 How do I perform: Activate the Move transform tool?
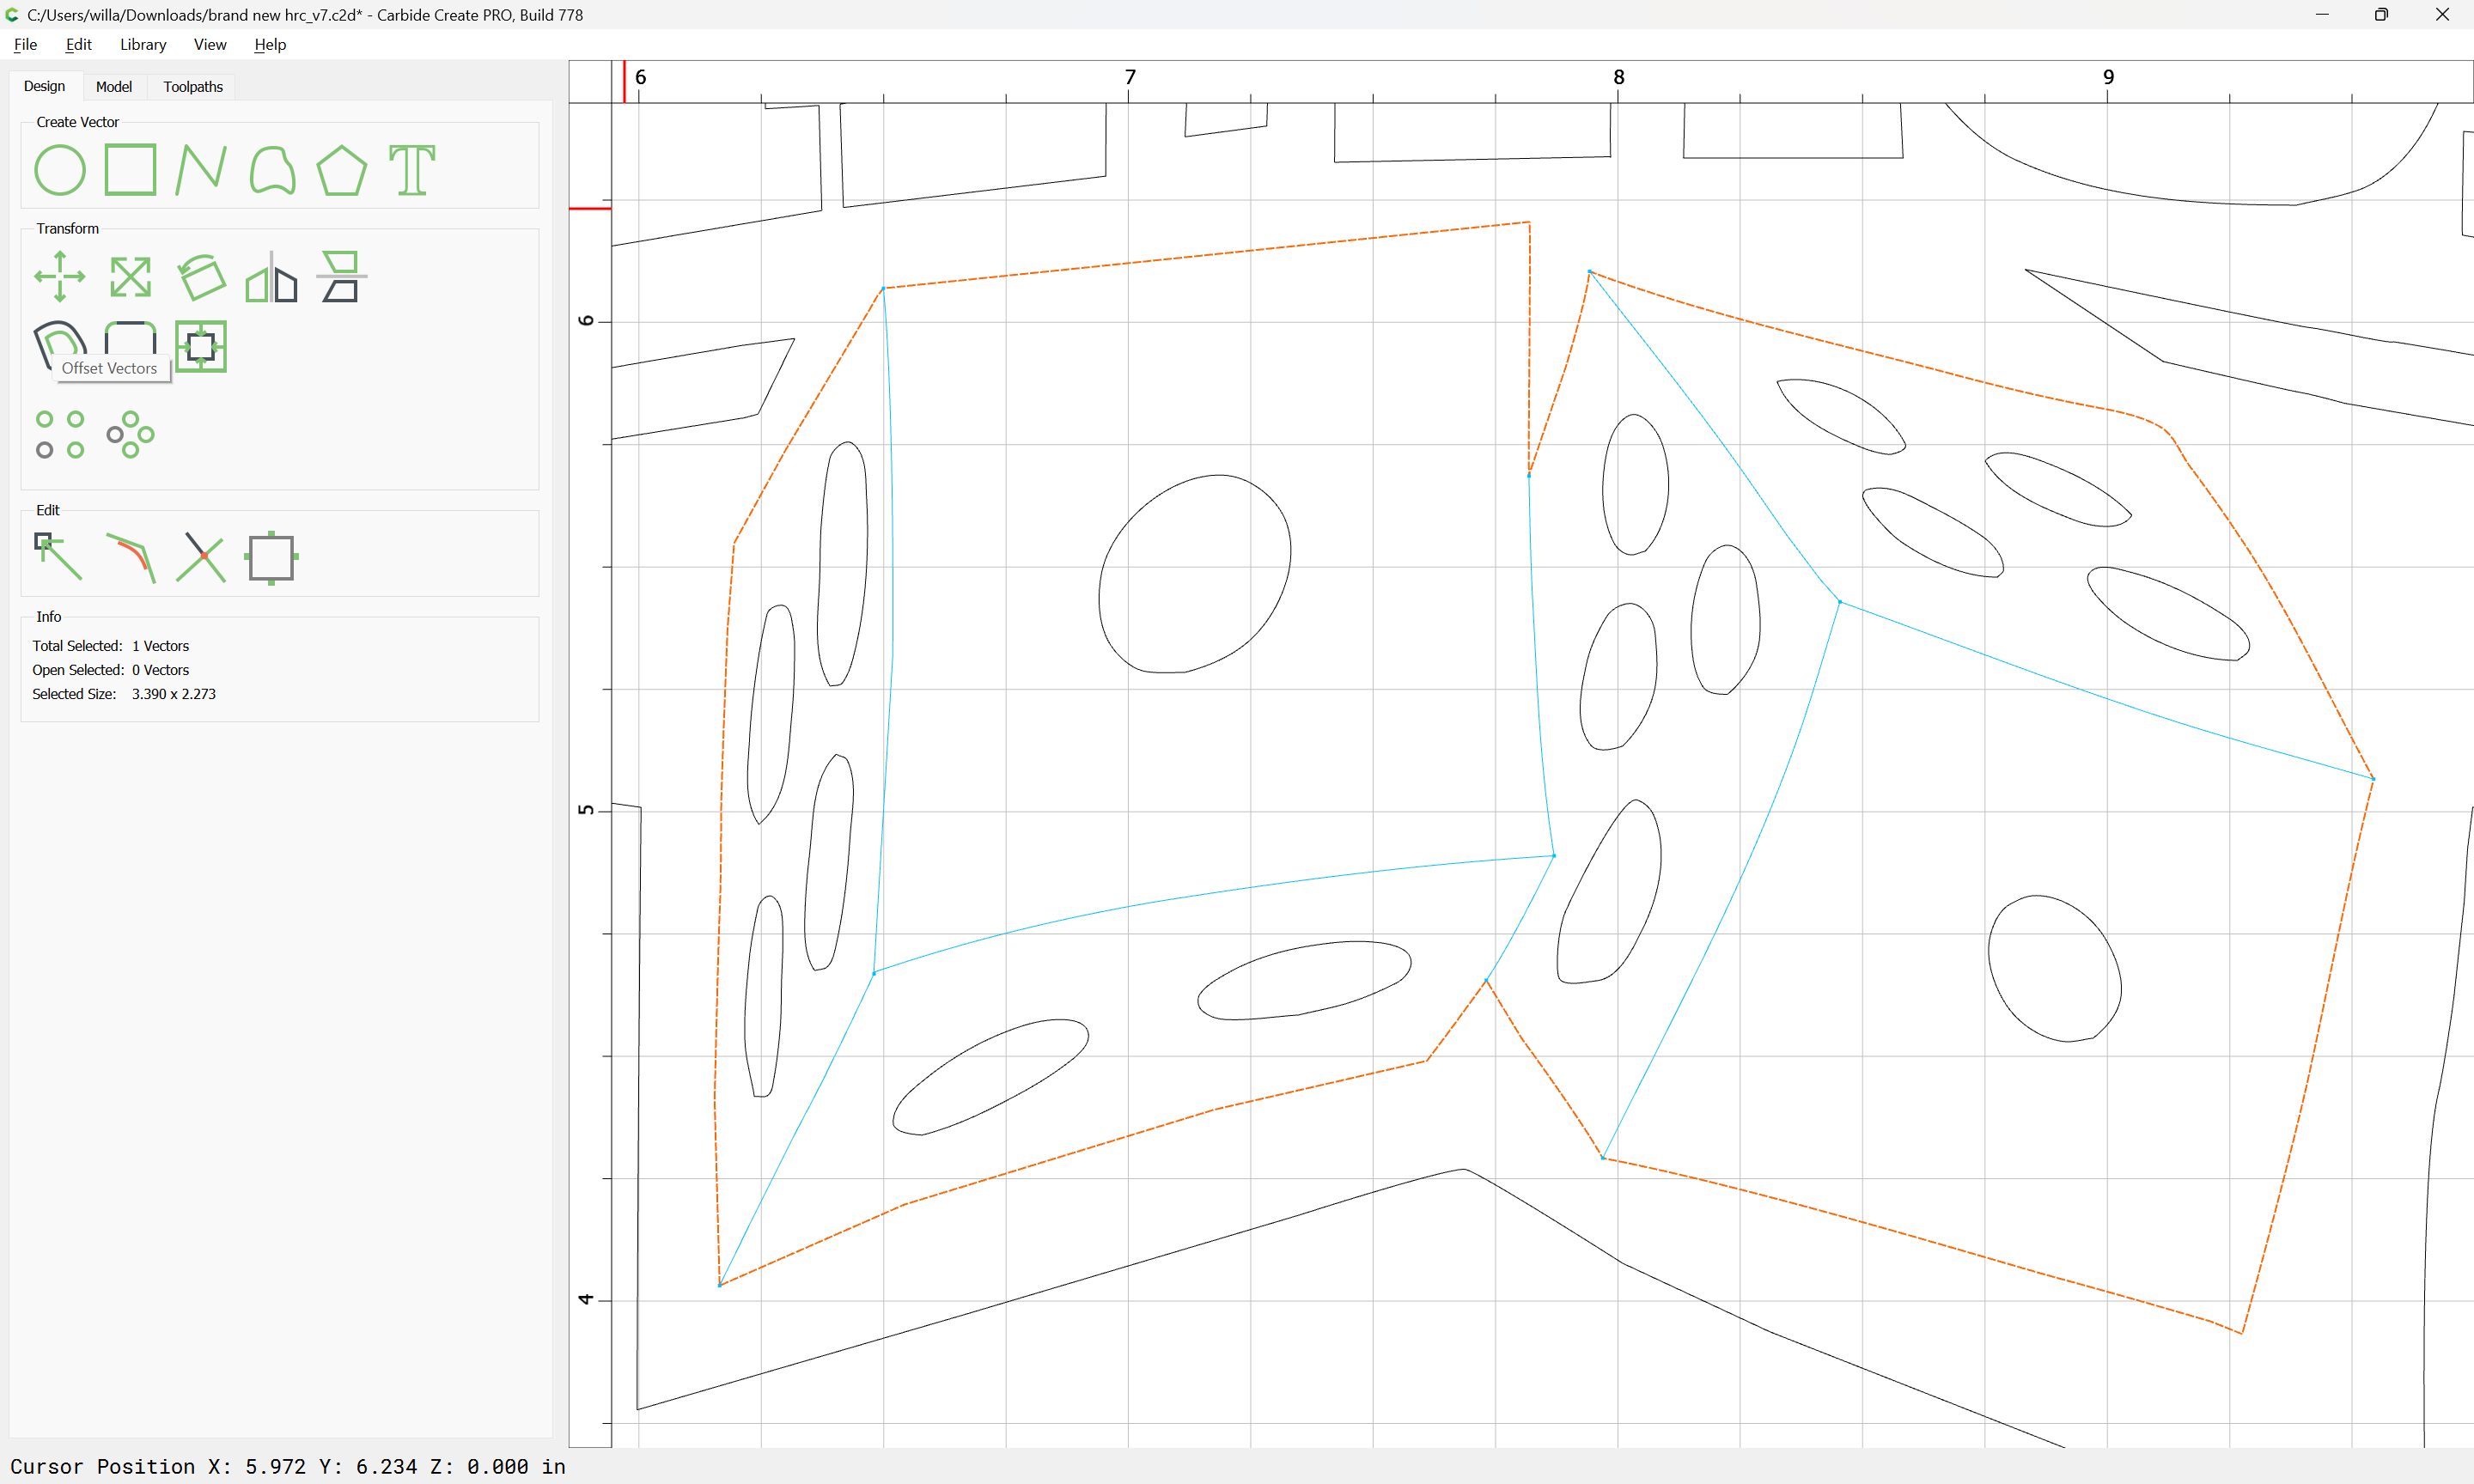[60, 277]
